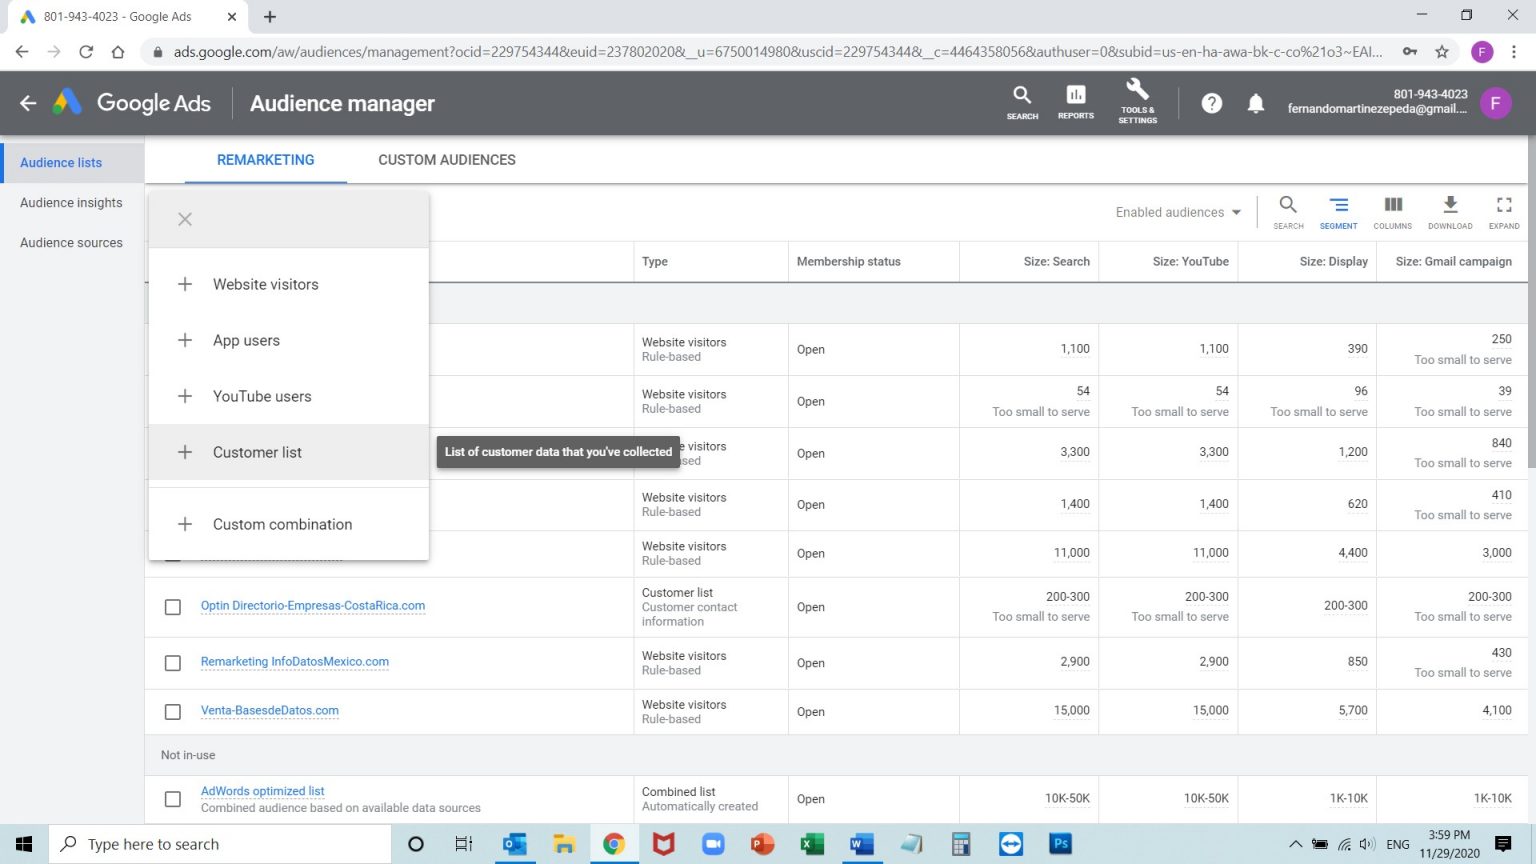1536x864 pixels.
Task: Click the back arrow beside Google Ads logo
Action: (28, 103)
